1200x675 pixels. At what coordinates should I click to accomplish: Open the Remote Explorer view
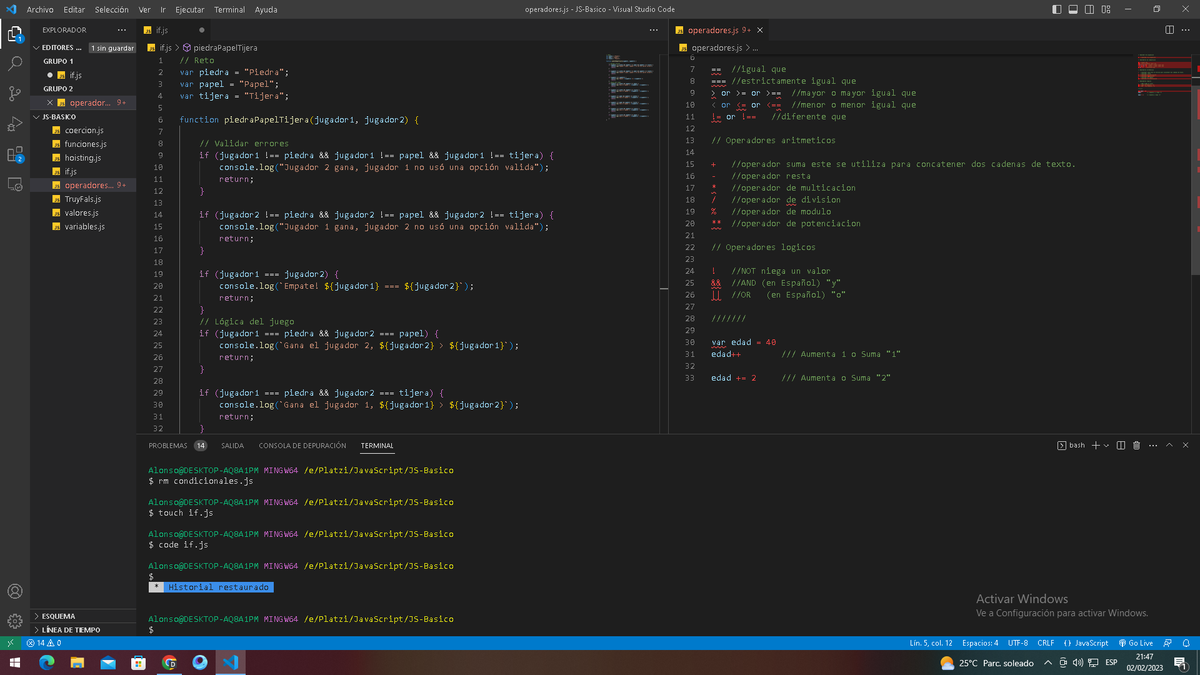click(x=15, y=184)
